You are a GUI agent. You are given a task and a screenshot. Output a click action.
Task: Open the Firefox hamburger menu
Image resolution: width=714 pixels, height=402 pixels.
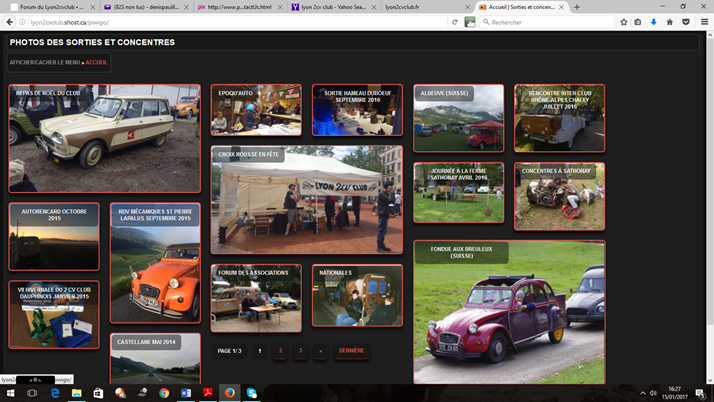click(x=704, y=21)
